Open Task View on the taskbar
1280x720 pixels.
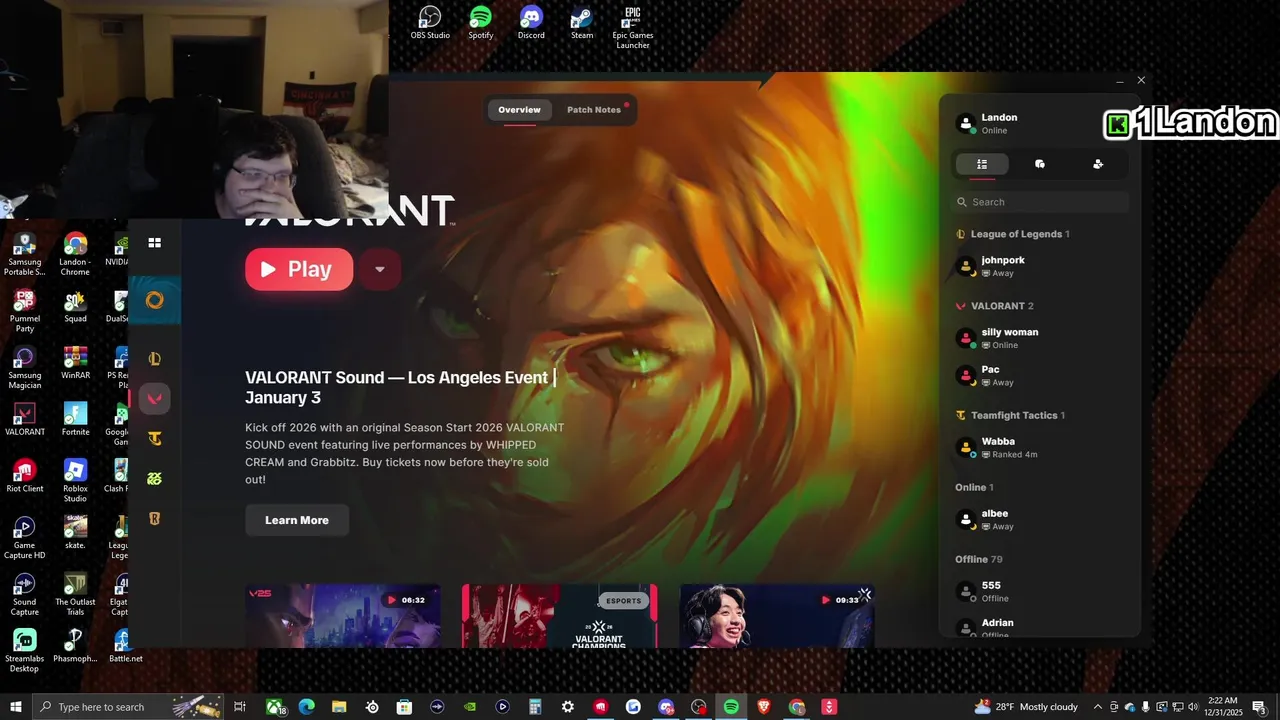coord(240,707)
